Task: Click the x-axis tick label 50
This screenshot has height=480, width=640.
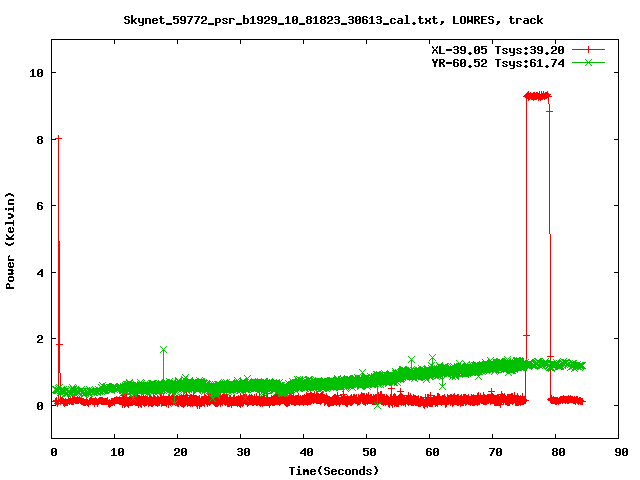Action: pyautogui.click(x=369, y=452)
